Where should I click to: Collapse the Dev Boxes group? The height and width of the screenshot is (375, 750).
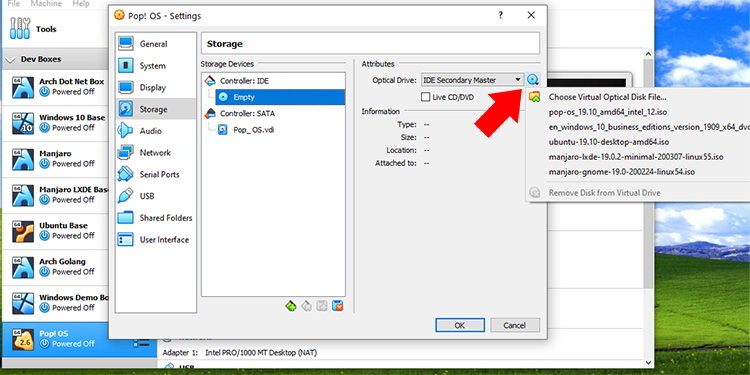pyautogui.click(x=10, y=60)
